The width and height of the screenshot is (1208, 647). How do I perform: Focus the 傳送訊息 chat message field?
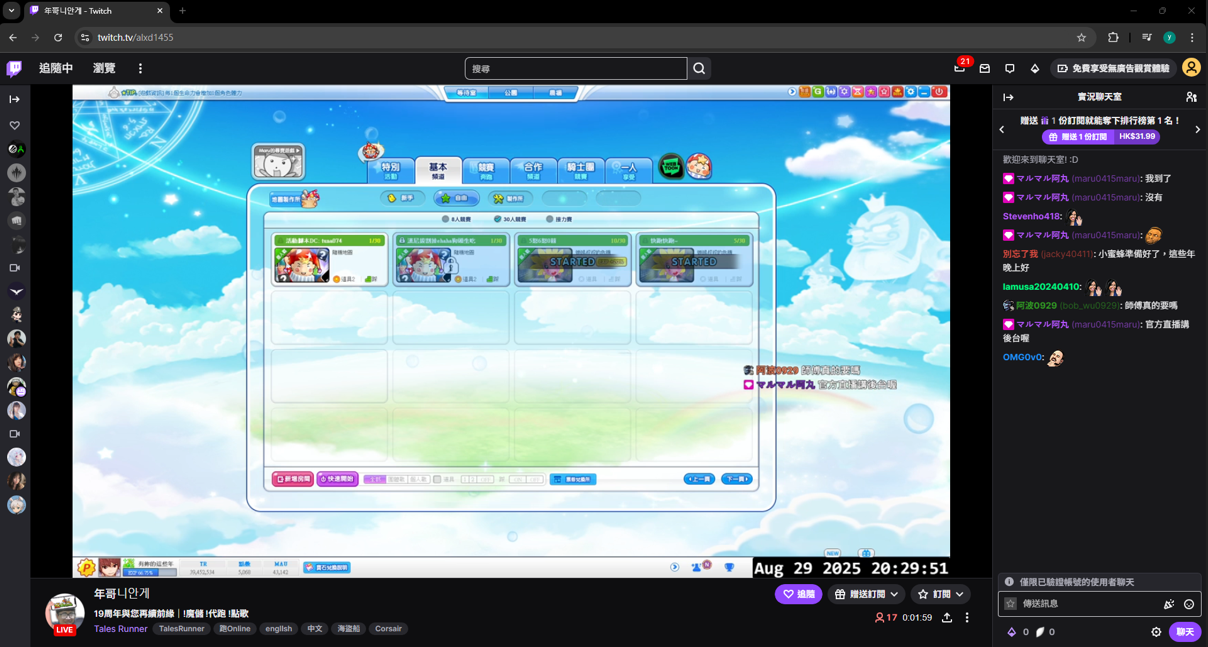pos(1085,604)
